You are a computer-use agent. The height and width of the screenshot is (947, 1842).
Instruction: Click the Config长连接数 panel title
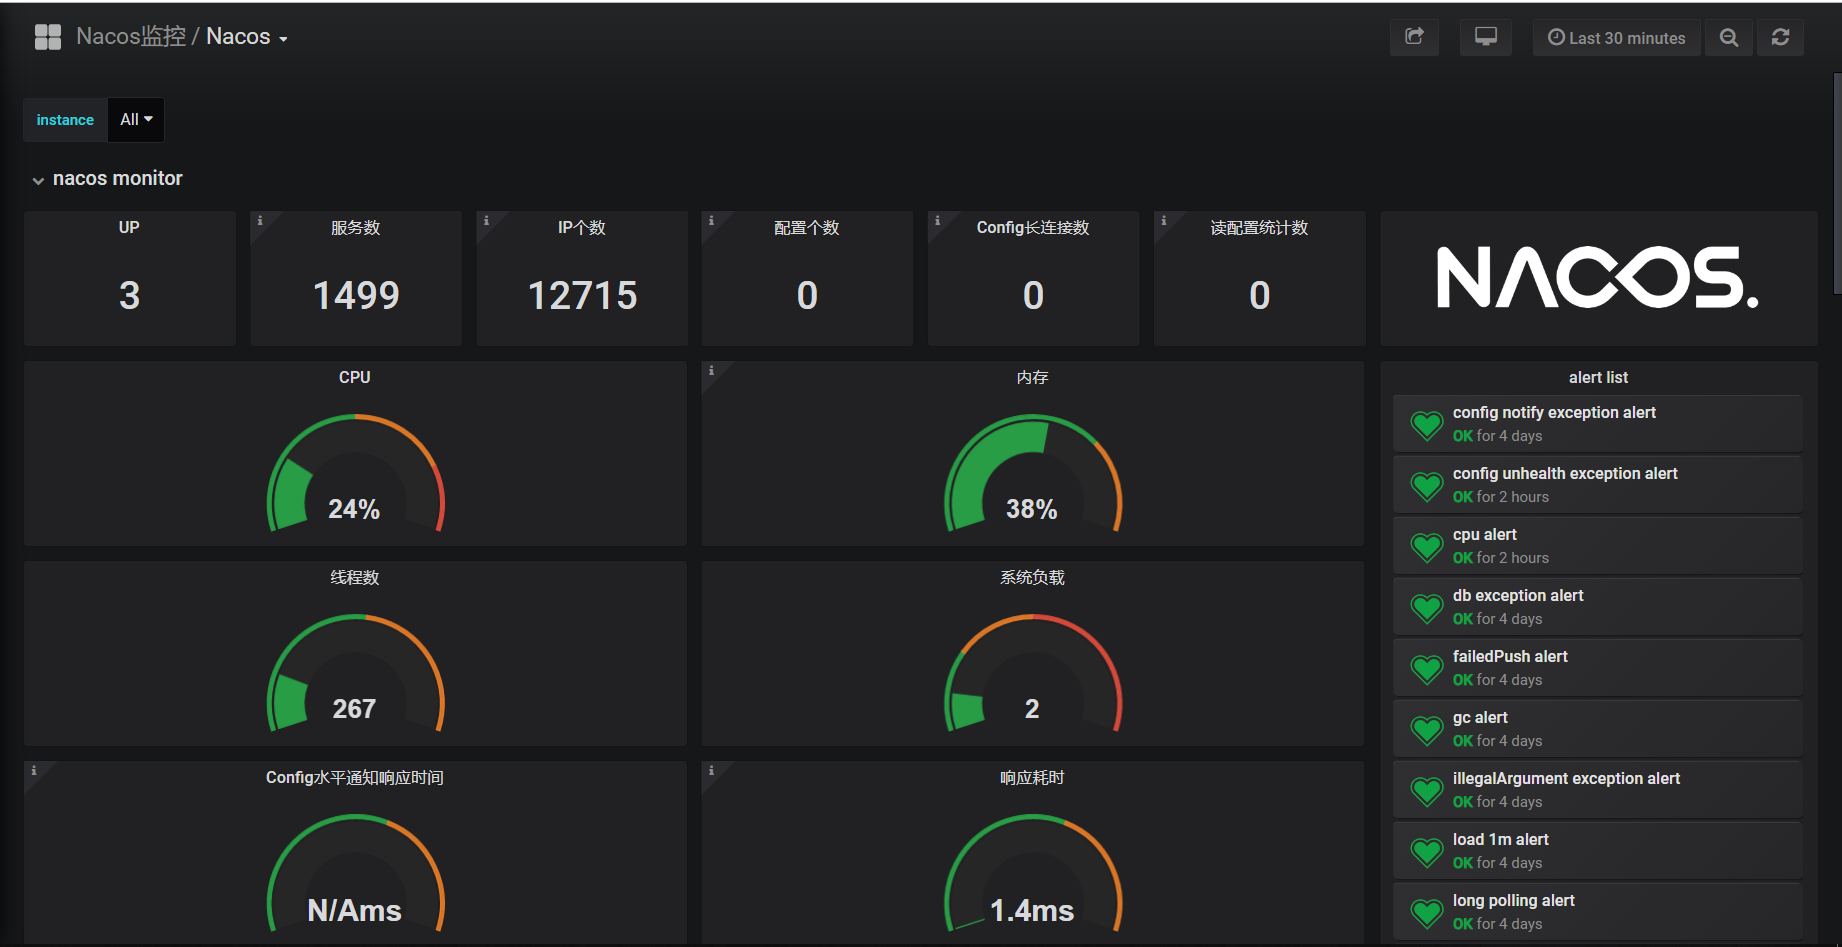(1033, 228)
